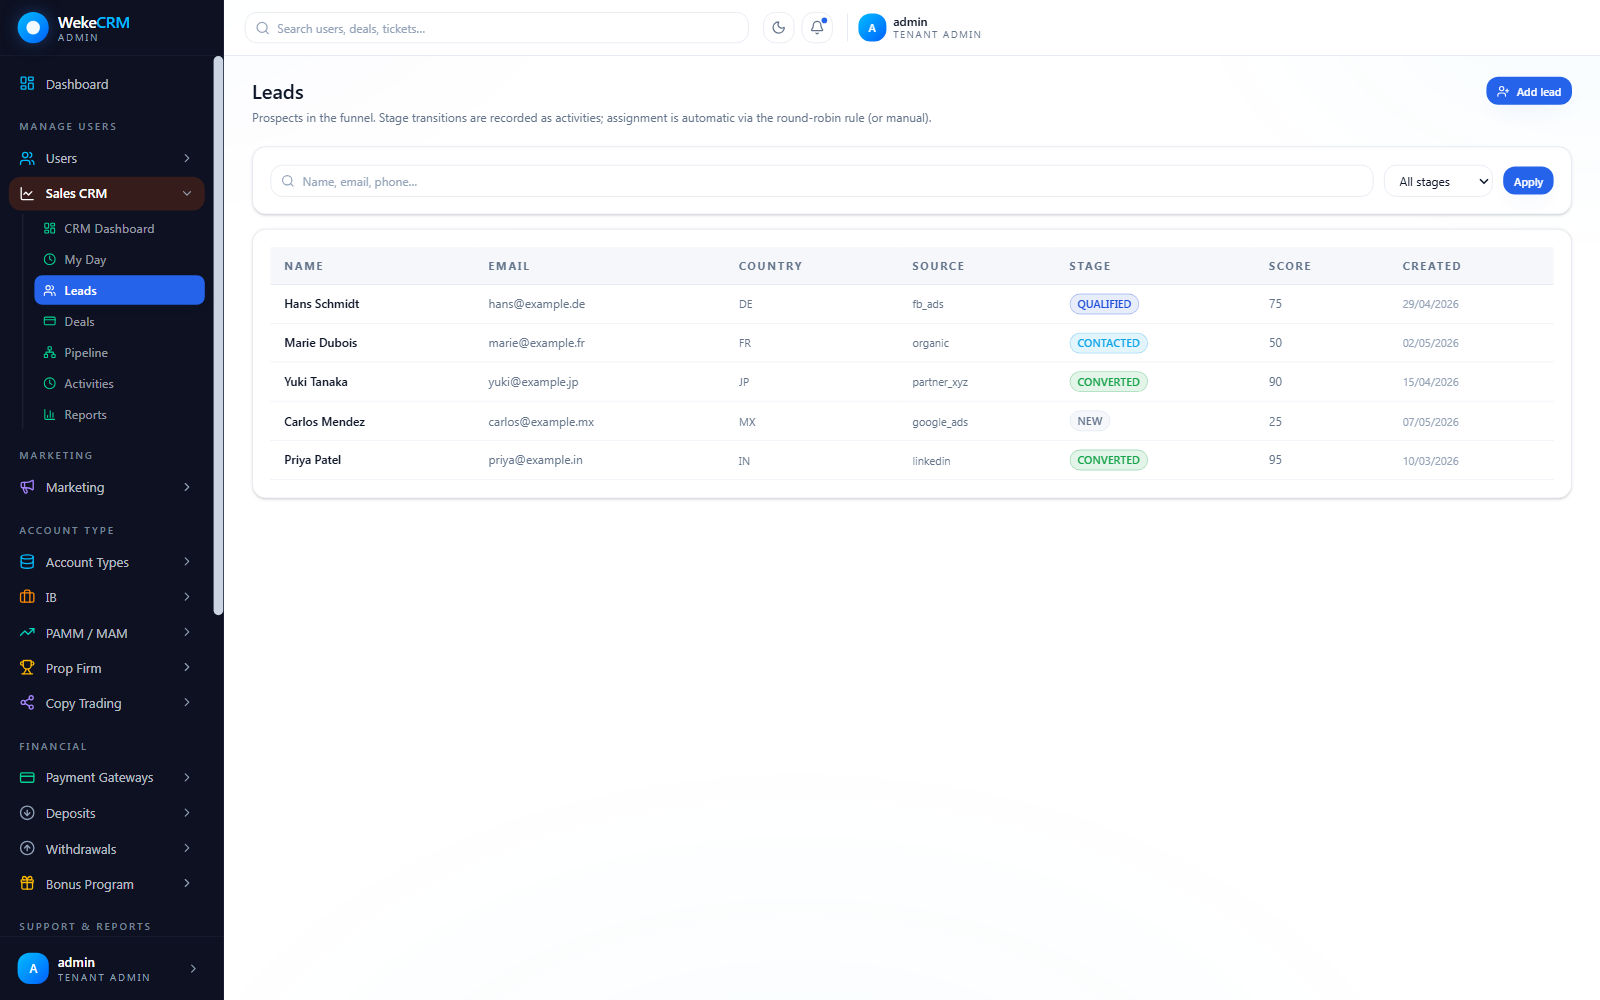The width and height of the screenshot is (1600, 1000).
Task: Click the global search users, deals, tickets field
Action: pyautogui.click(x=497, y=28)
